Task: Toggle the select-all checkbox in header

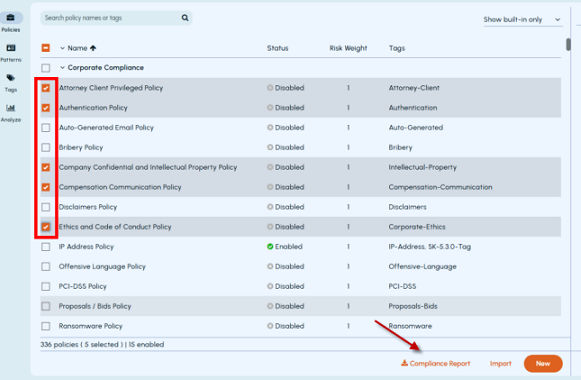Action: pos(46,48)
